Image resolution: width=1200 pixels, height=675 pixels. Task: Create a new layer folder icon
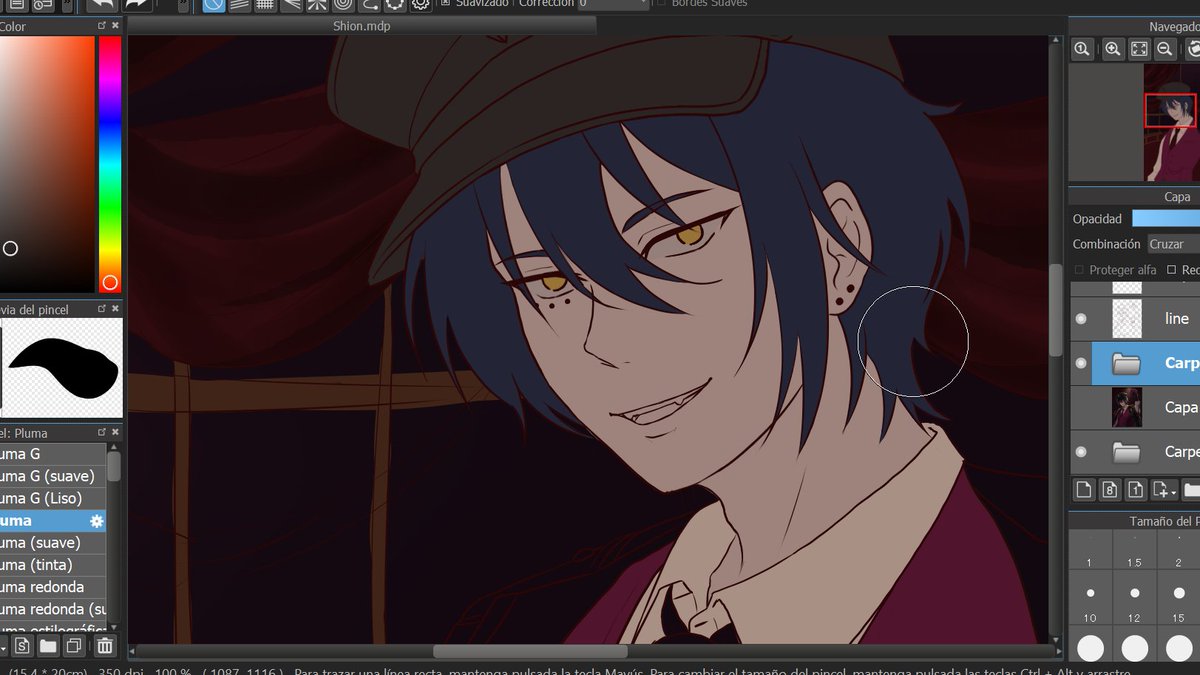[x=1191, y=489]
